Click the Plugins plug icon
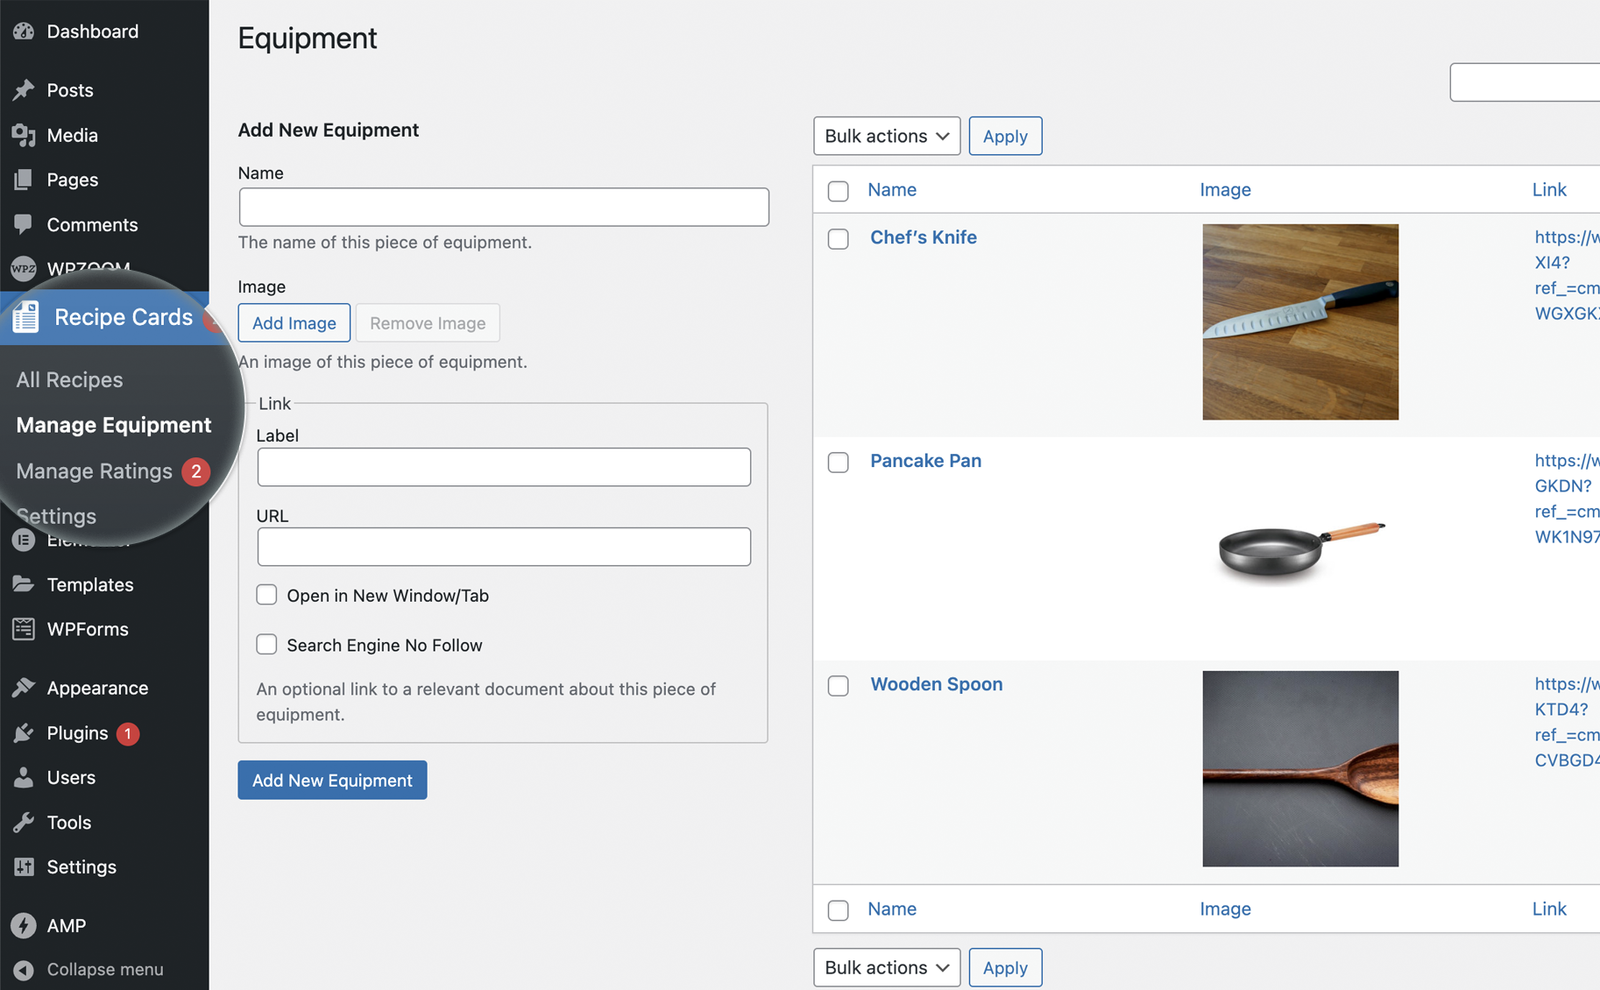Screen dimensions: 1600x990 tap(24, 733)
